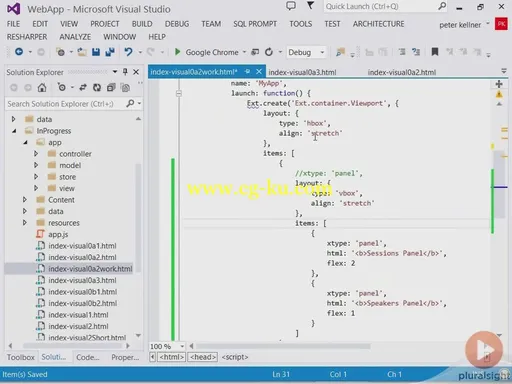Click Solution Explorer Collapse All icon
This screenshot has height=384, width=512.
pos(111,88)
